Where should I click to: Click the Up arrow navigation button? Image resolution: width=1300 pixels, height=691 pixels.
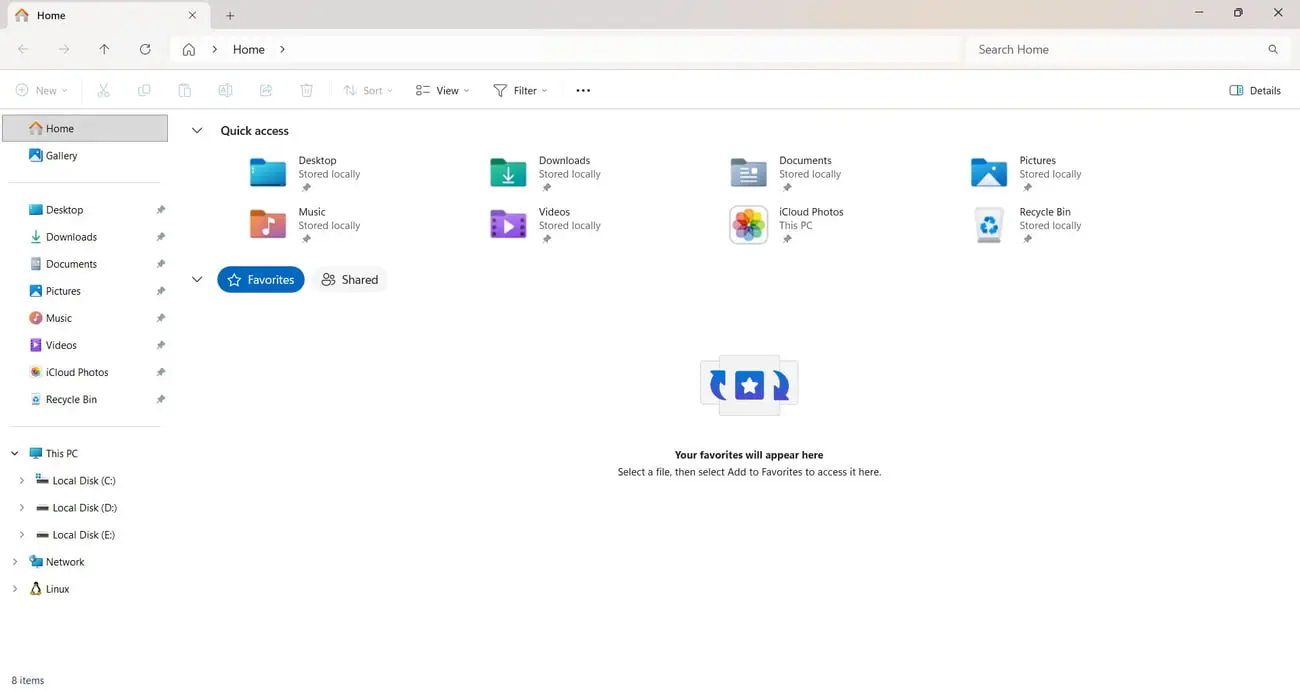104,49
